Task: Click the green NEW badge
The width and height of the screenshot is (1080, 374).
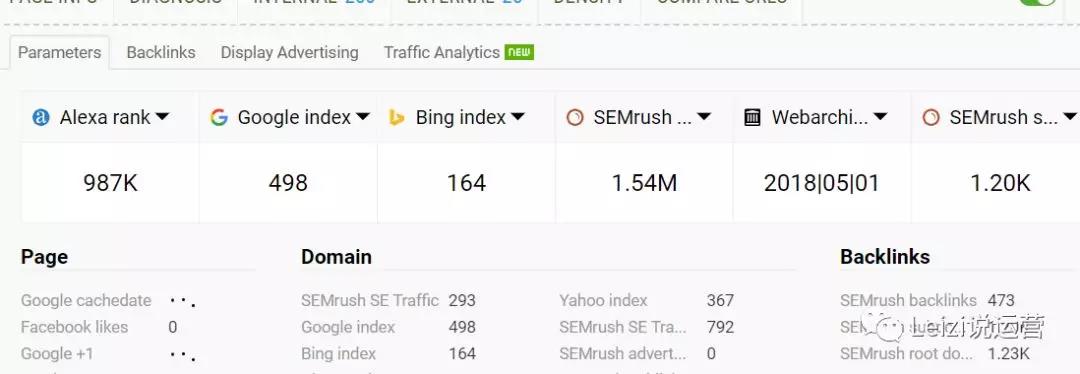Action: pyautogui.click(x=519, y=52)
